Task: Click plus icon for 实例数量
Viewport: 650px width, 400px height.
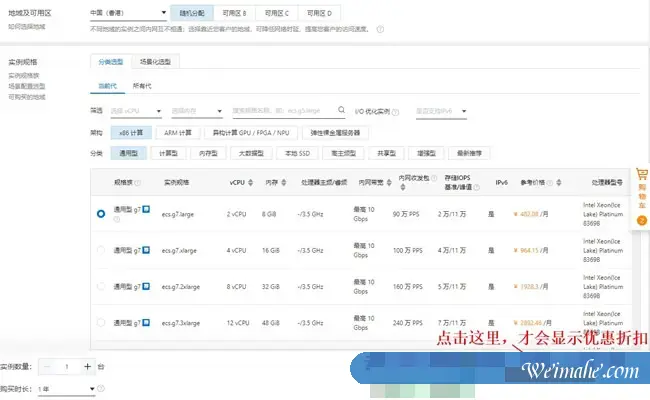Action: coord(88,367)
